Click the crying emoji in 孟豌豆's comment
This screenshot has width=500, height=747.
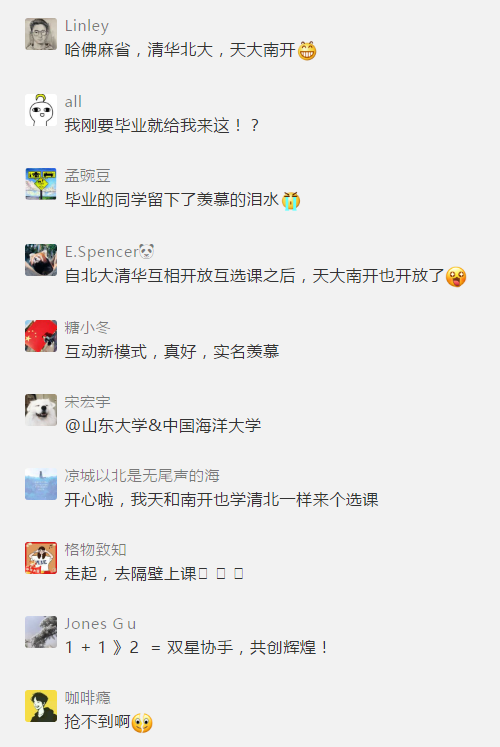(291, 201)
